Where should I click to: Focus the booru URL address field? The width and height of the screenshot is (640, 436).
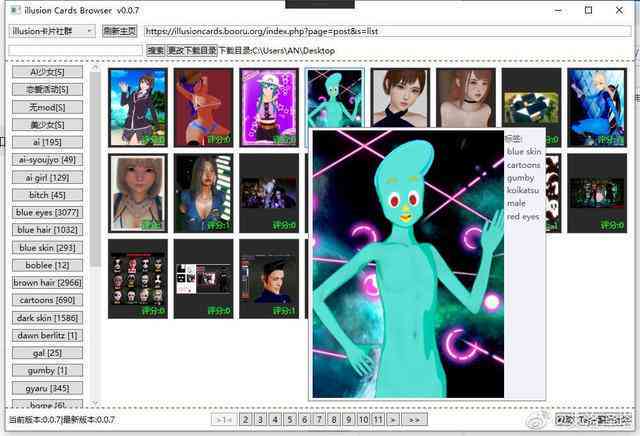pyautogui.click(x=387, y=31)
